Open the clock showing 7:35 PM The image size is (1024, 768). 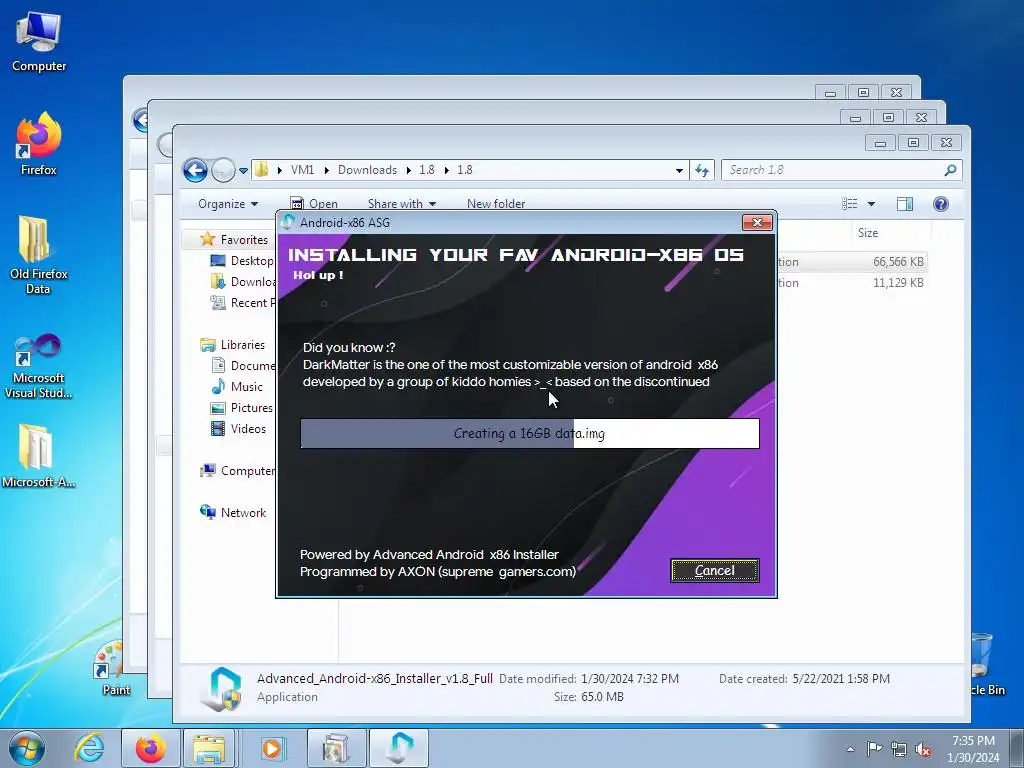(973, 749)
